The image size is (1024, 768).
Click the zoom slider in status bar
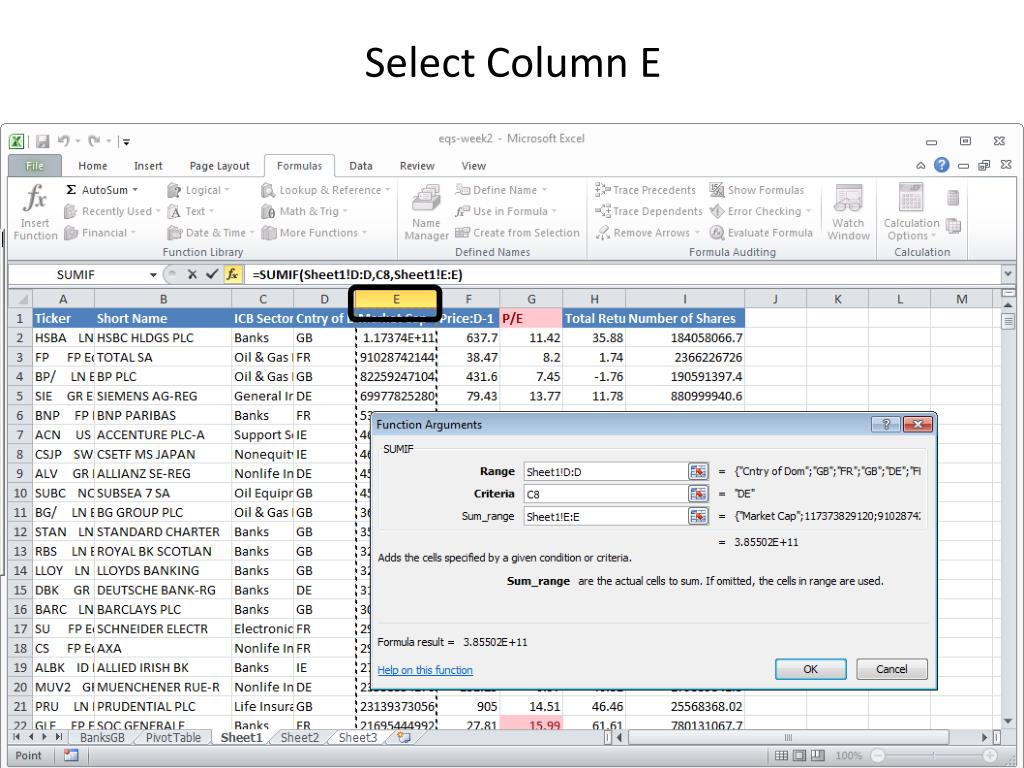935,756
